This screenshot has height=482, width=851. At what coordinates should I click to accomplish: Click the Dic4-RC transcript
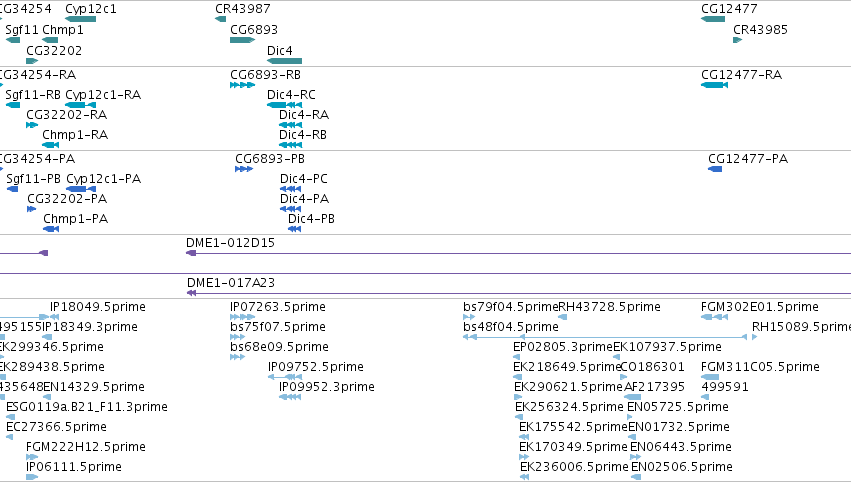click(284, 105)
